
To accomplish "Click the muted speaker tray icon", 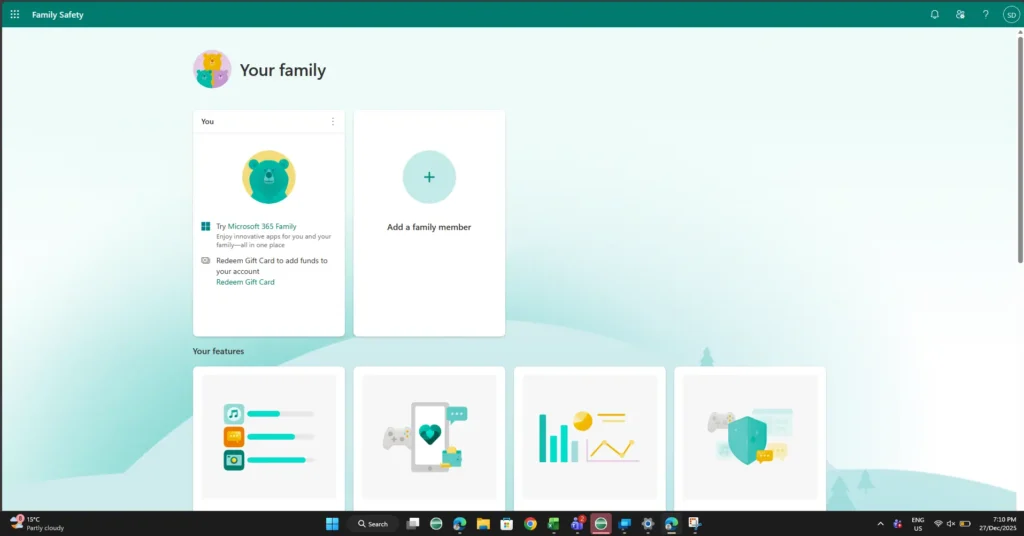I will tap(951, 524).
